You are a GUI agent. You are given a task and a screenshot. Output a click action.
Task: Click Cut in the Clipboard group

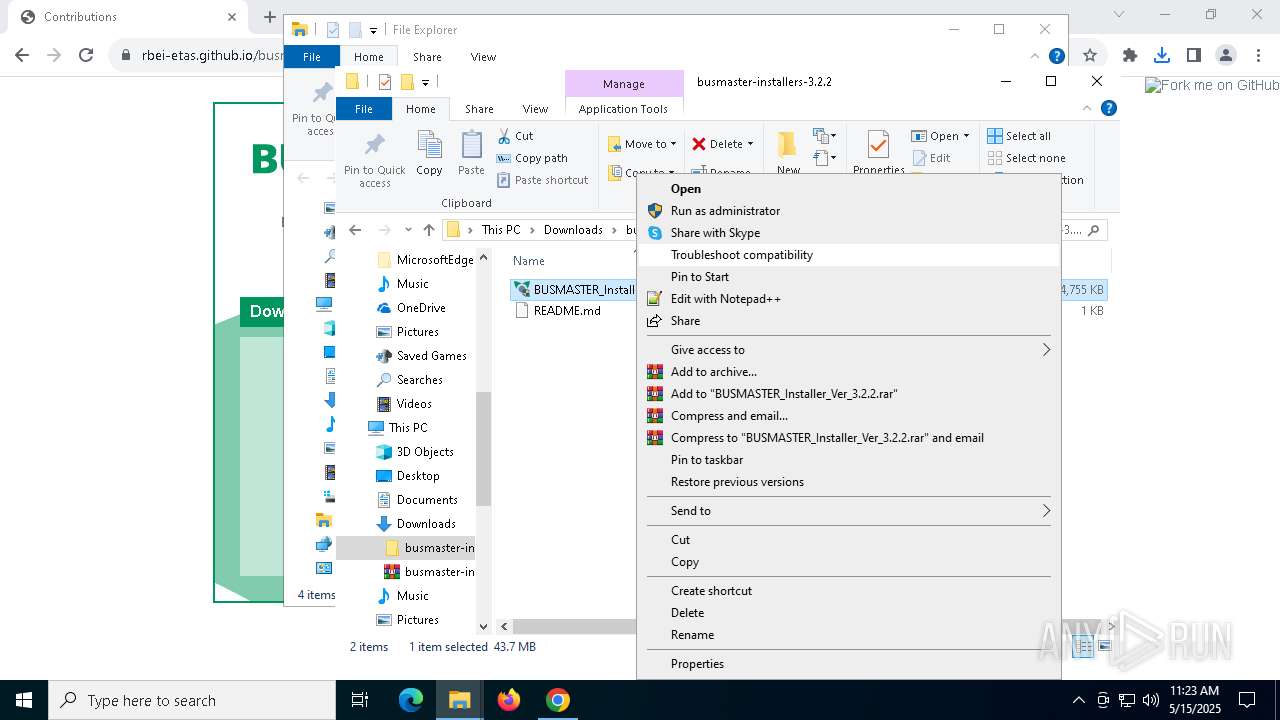(515, 136)
